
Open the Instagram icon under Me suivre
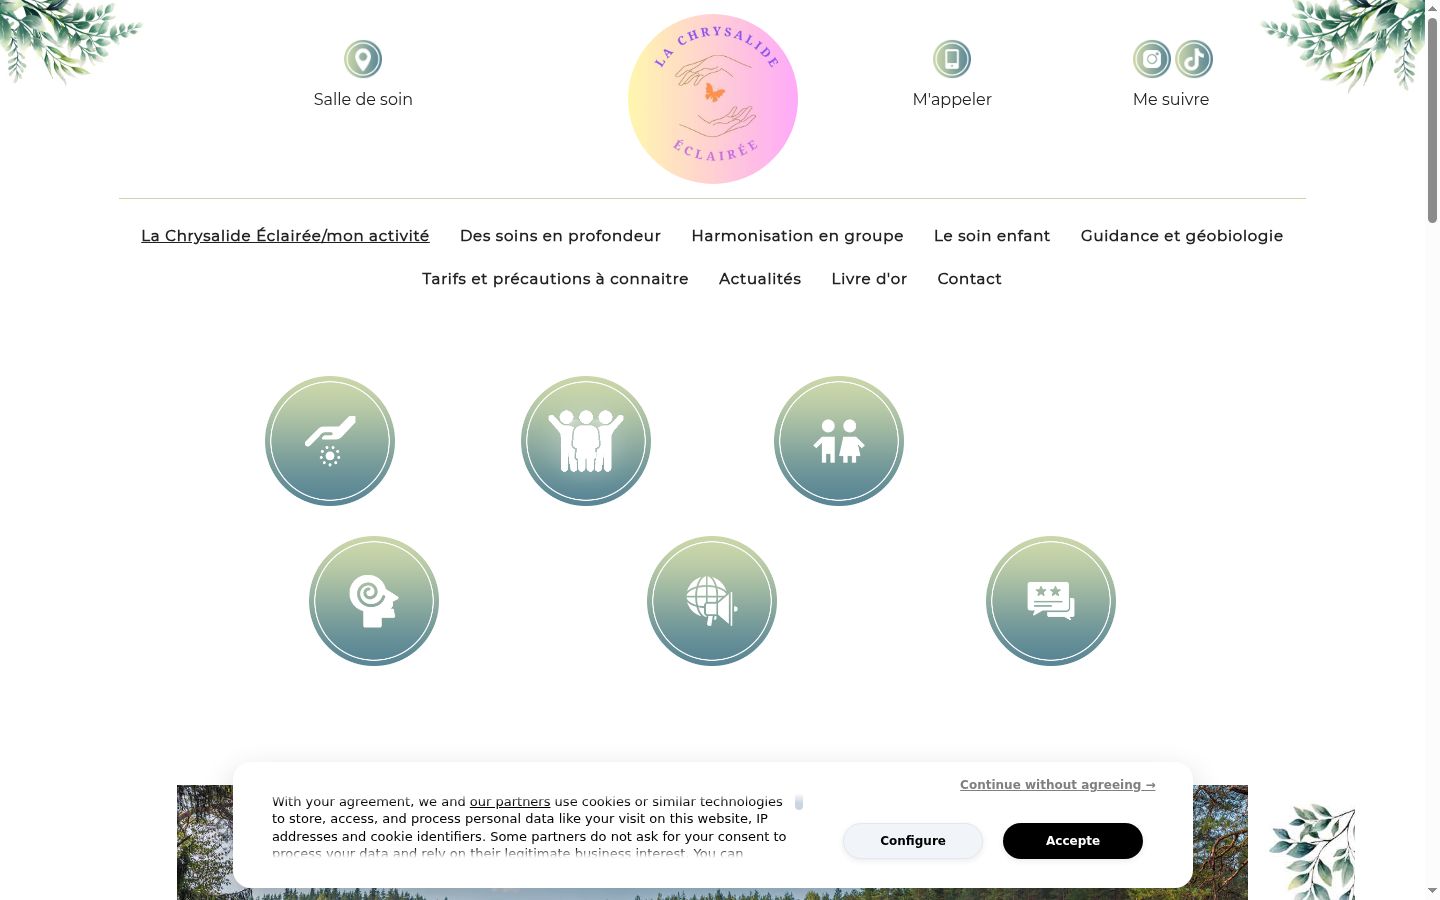(1152, 59)
